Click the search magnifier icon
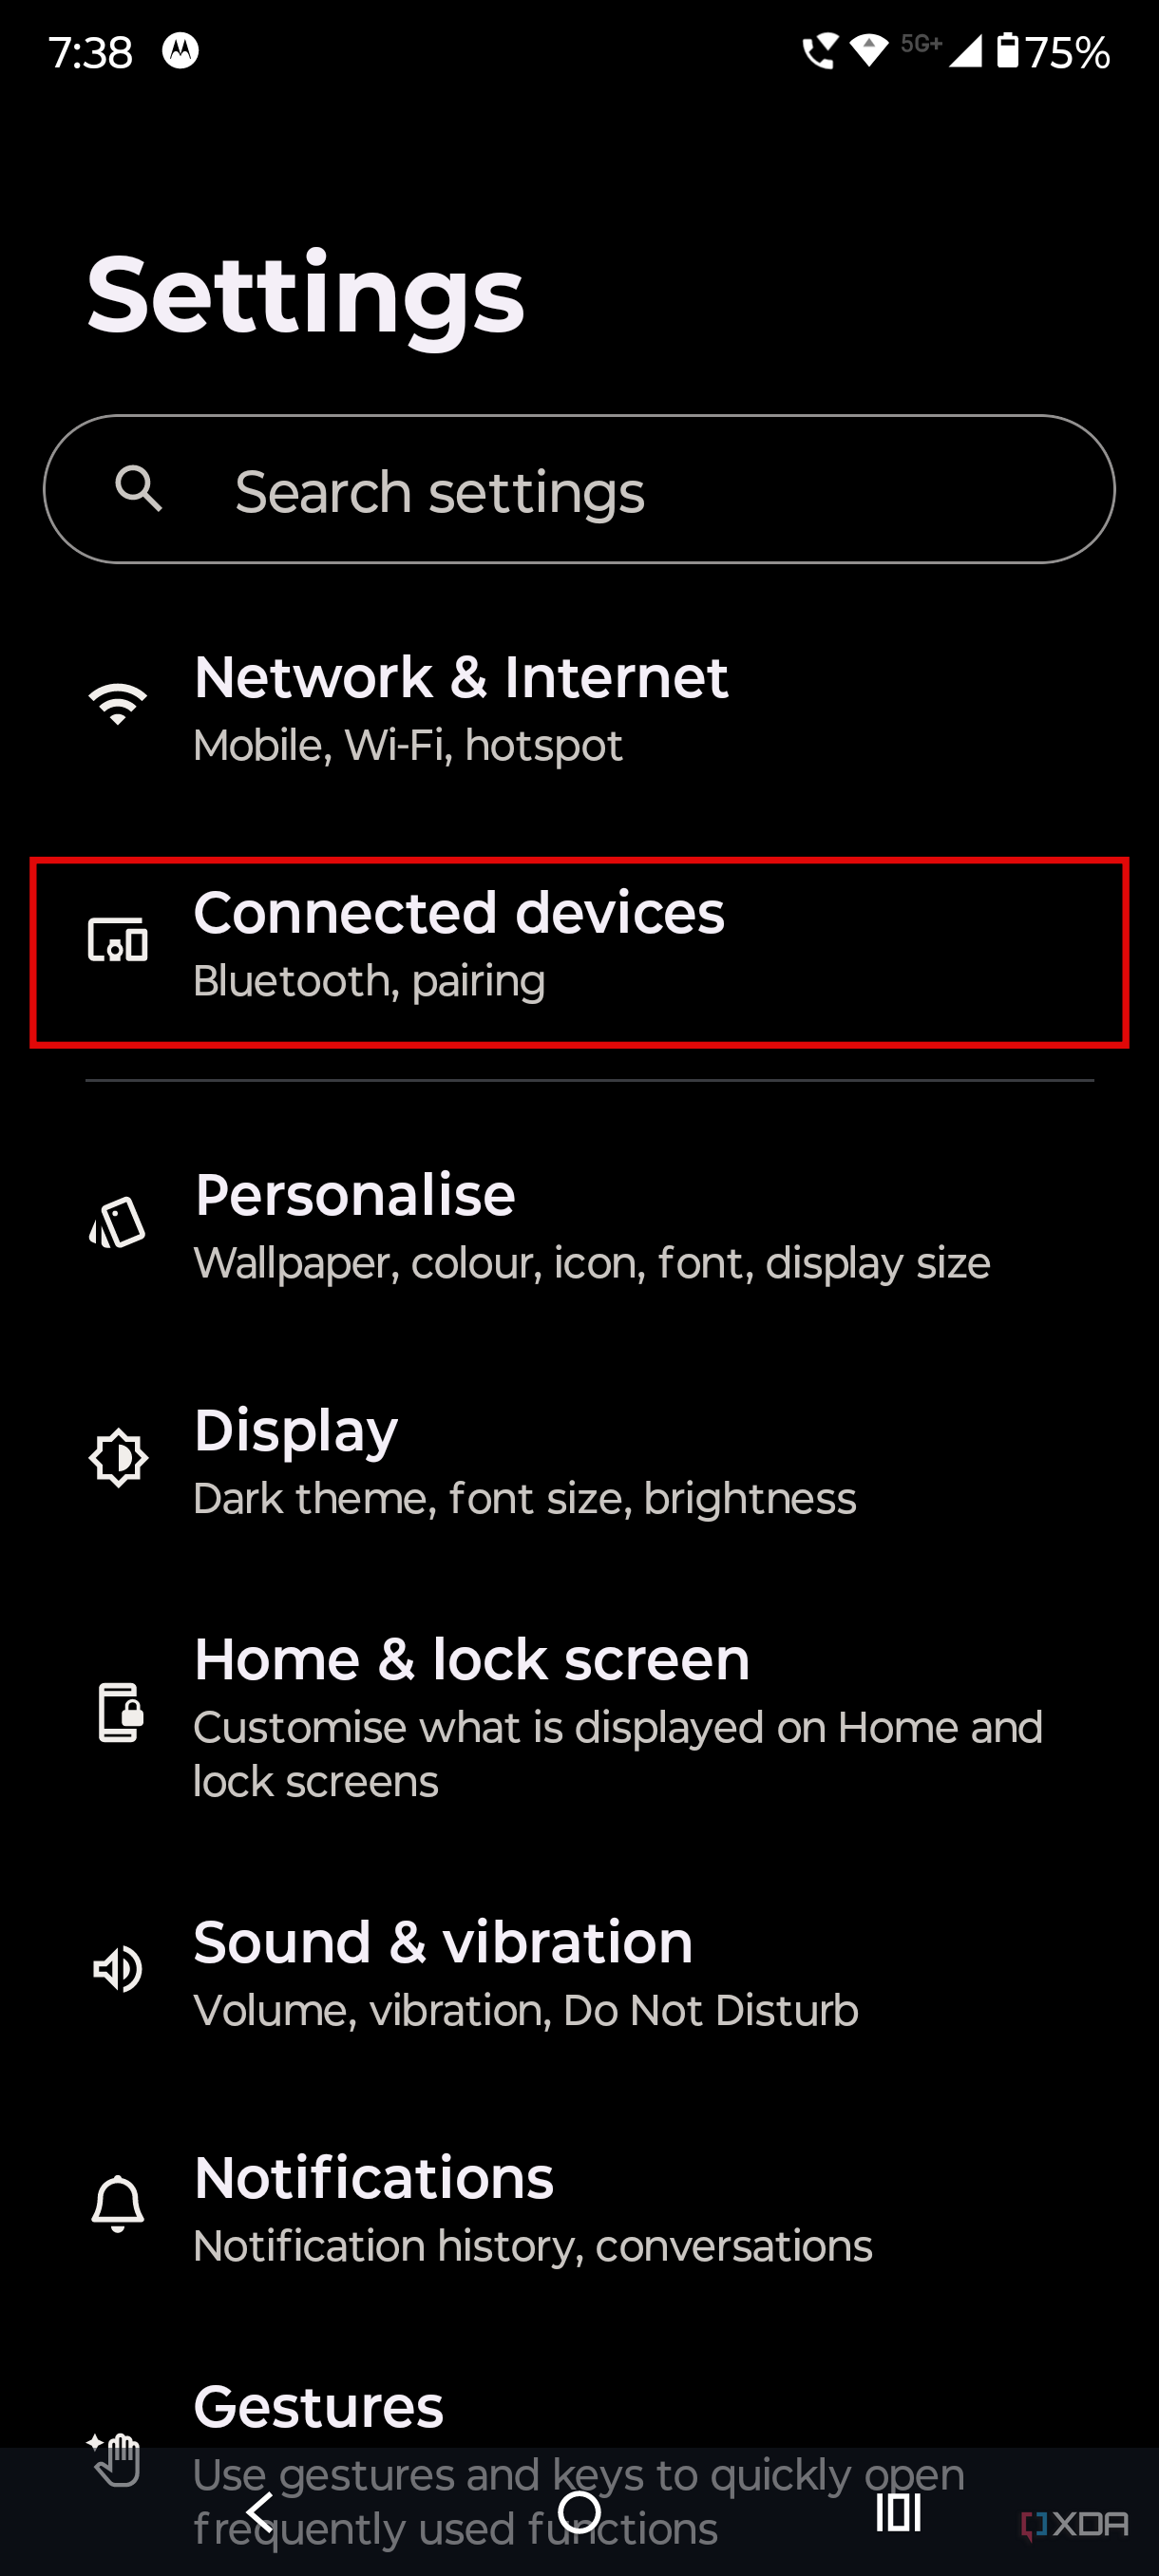Viewport: 1159px width, 2576px height. pos(139,490)
